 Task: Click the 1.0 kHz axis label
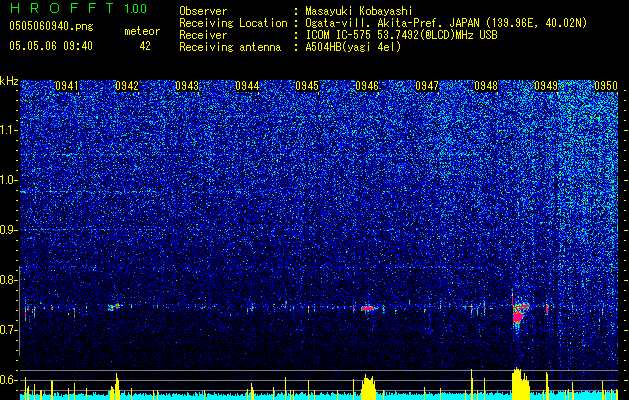[x=9, y=180]
